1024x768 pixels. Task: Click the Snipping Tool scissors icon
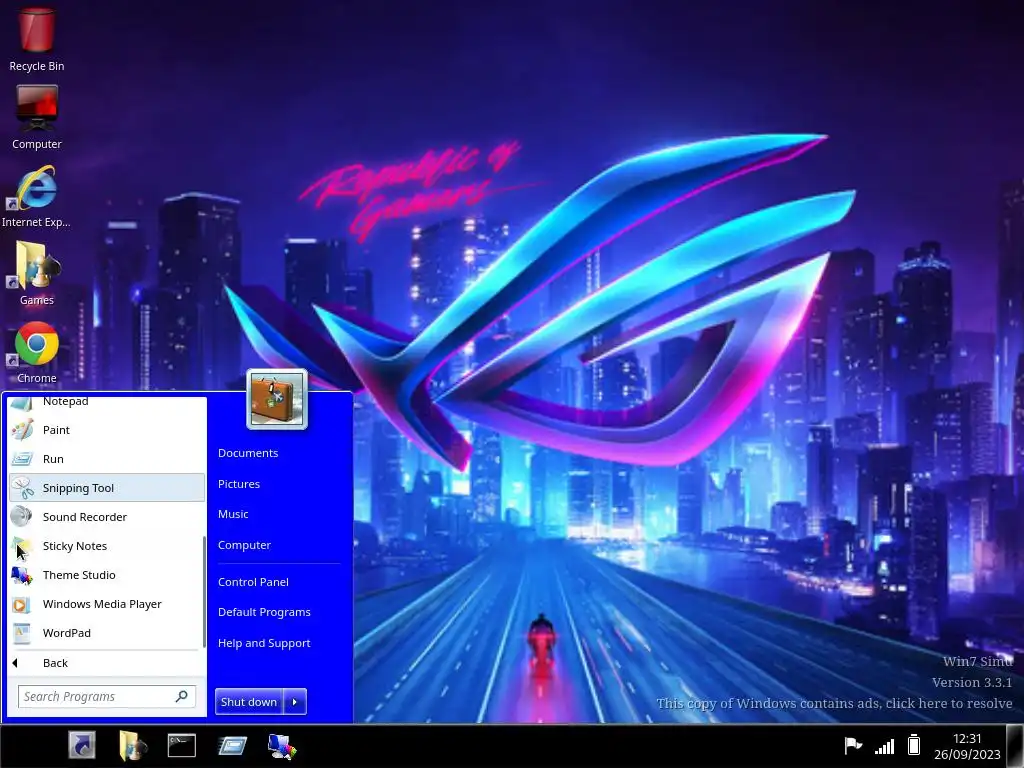22,488
